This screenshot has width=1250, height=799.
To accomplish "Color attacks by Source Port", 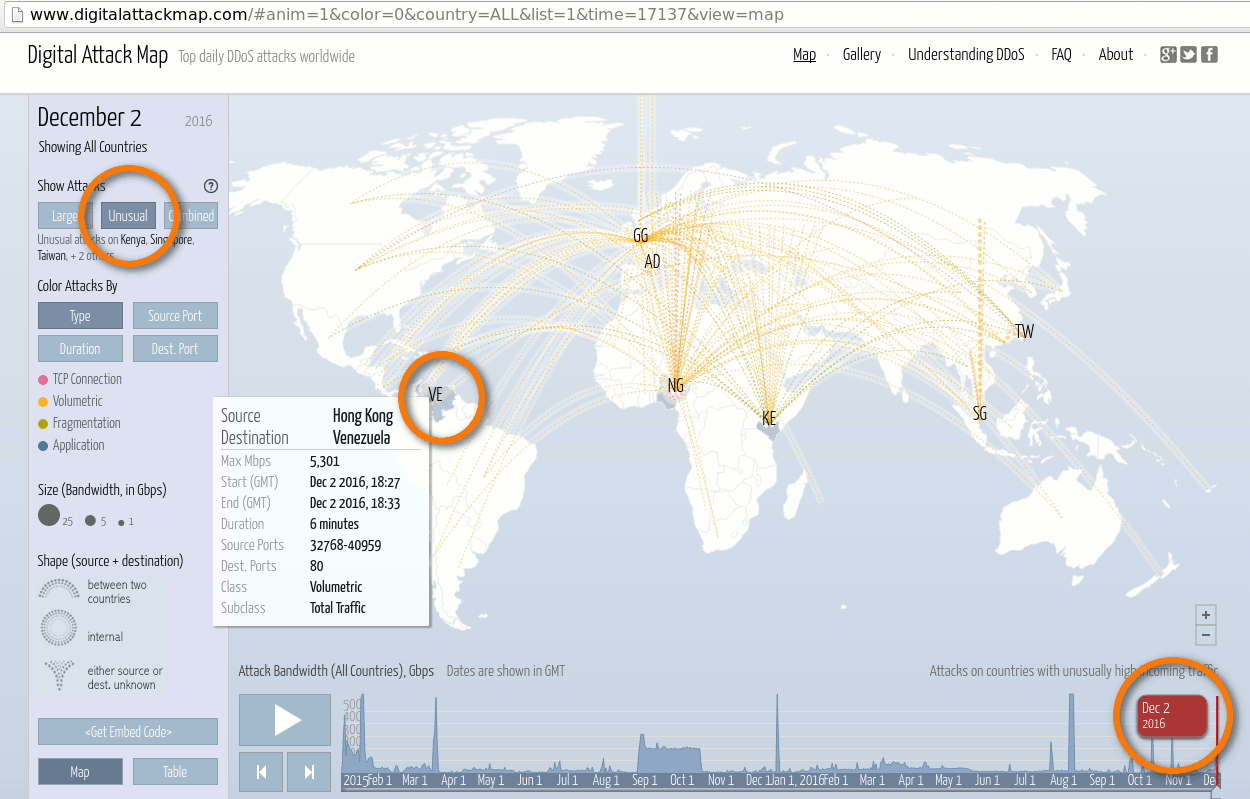I will [x=175, y=316].
